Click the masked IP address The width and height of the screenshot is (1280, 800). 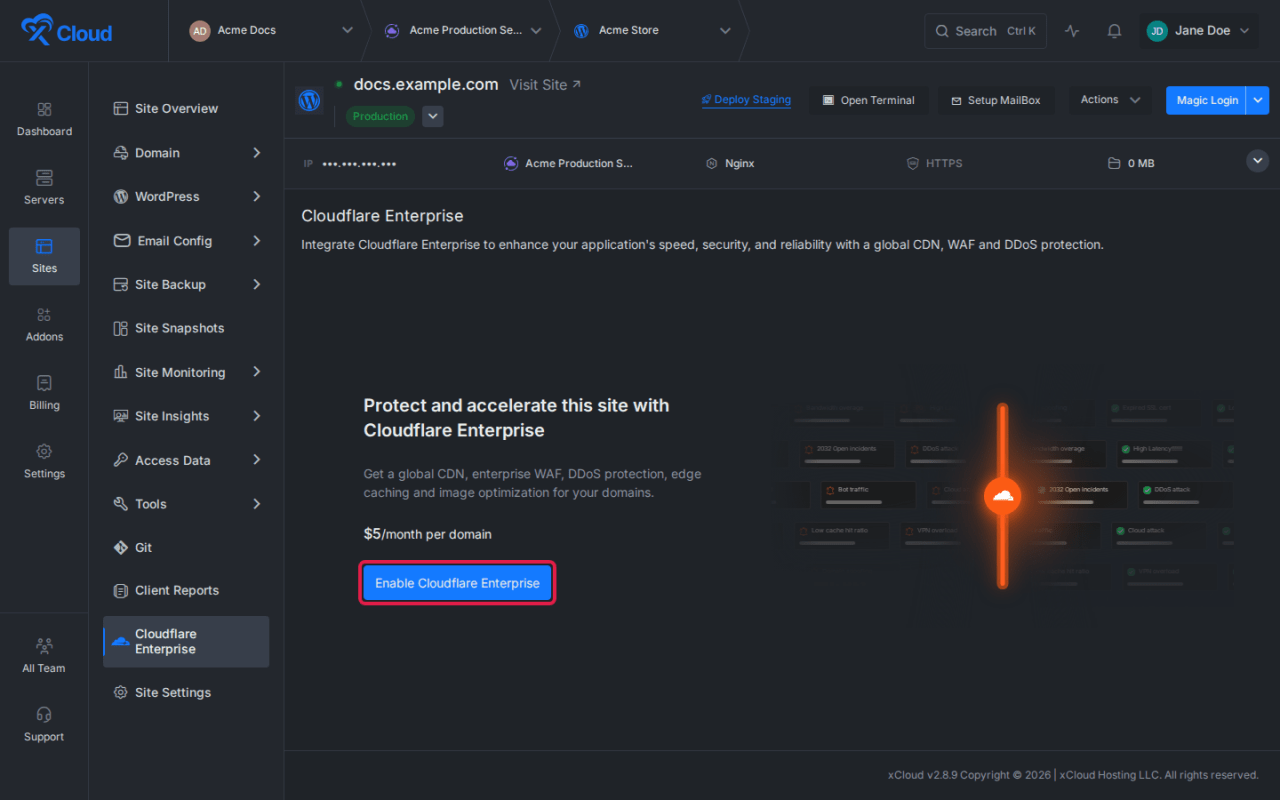pos(359,163)
